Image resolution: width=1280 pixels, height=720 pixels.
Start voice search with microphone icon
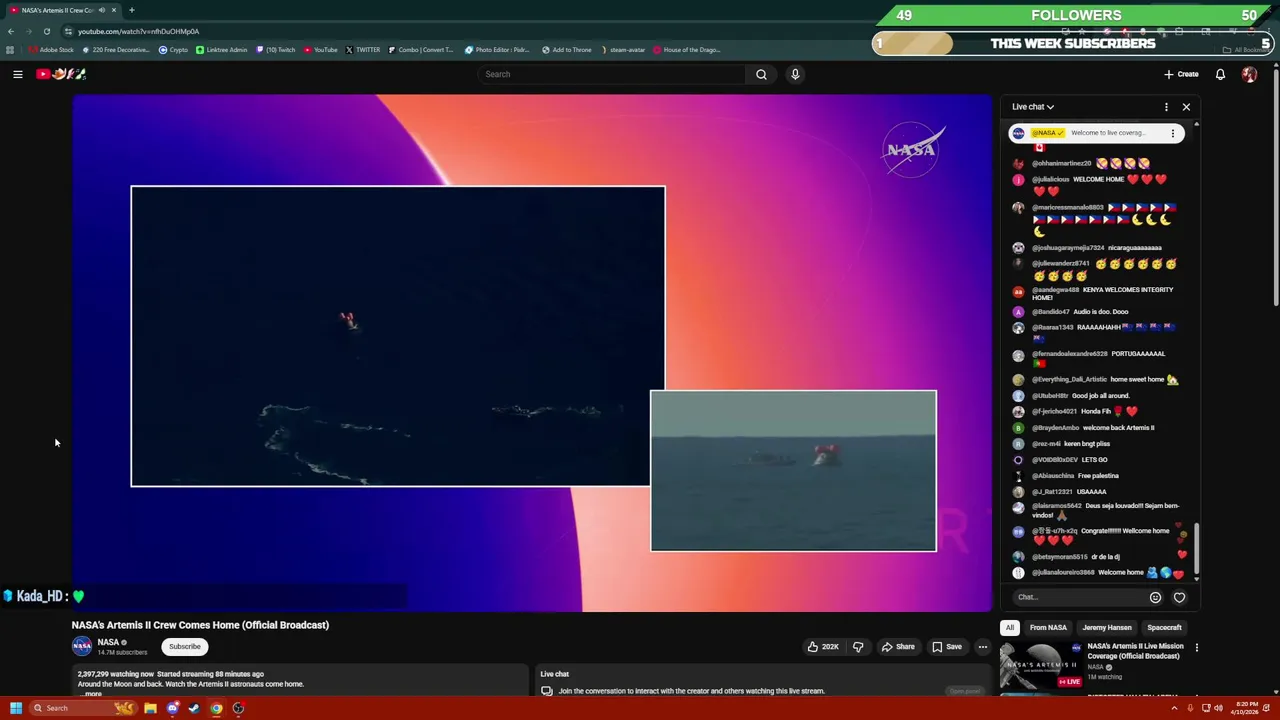pos(795,74)
